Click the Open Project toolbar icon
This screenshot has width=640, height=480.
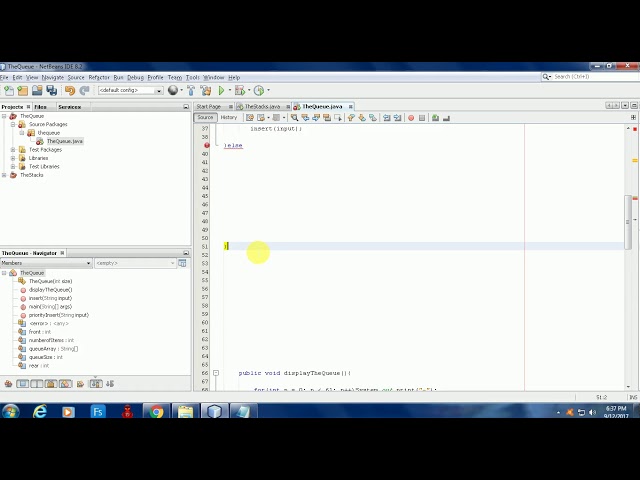click(x=37, y=91)
